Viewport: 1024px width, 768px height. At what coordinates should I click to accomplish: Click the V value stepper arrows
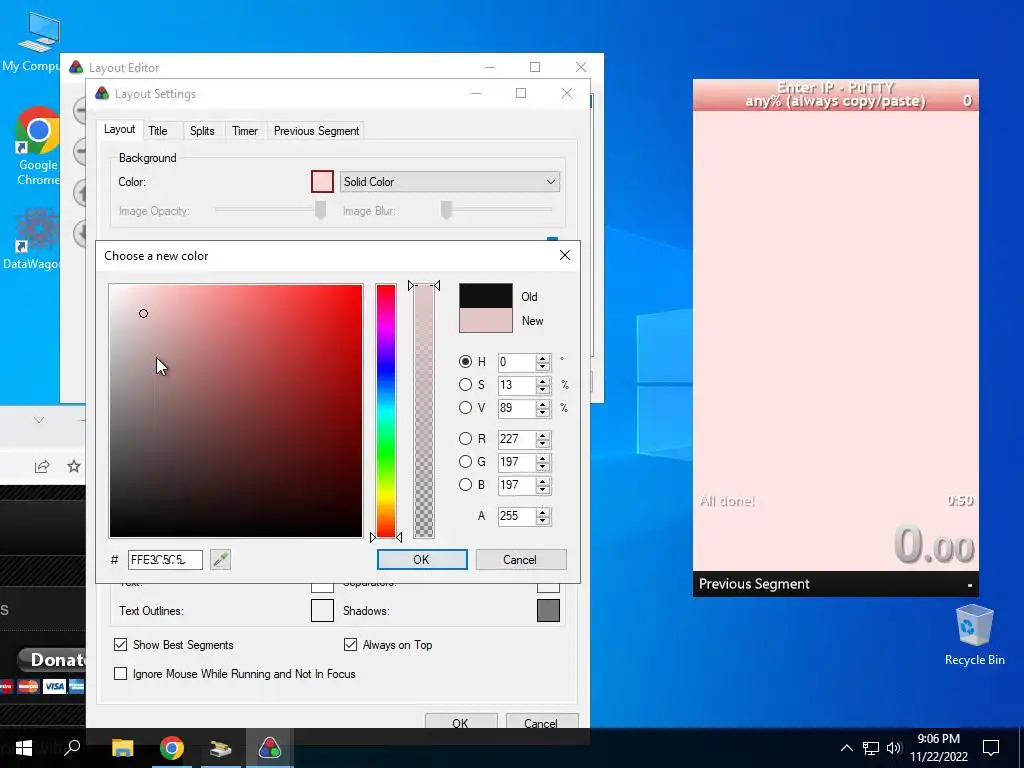click(x=542, y=408)
